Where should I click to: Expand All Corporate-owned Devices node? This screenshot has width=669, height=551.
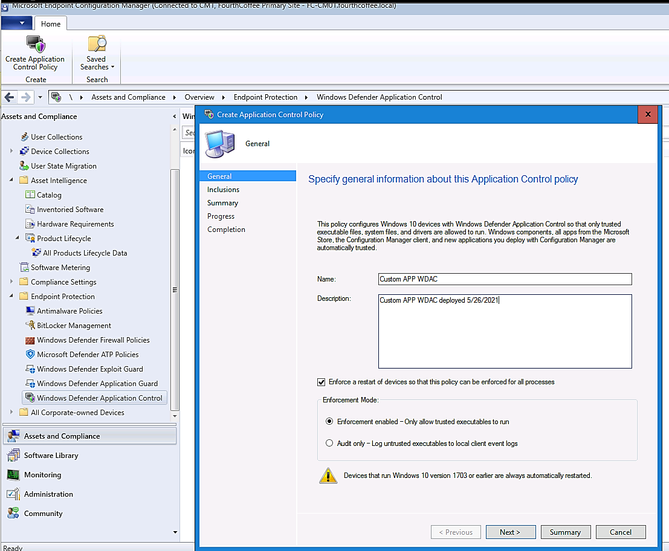click(12, 412)
